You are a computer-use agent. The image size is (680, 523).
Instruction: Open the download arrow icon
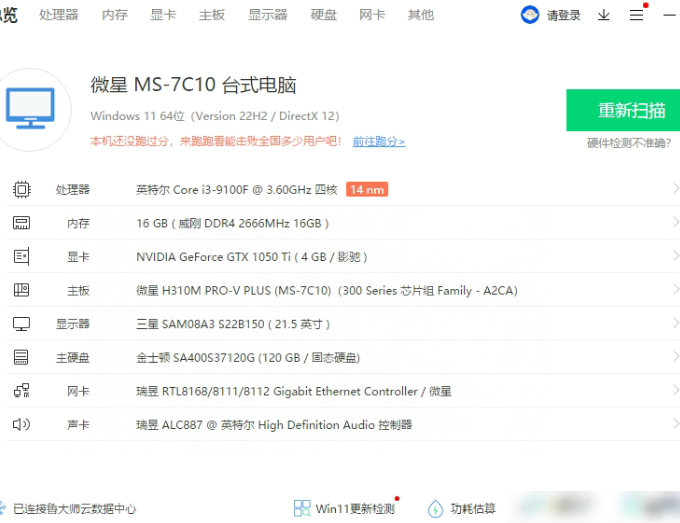604,15
